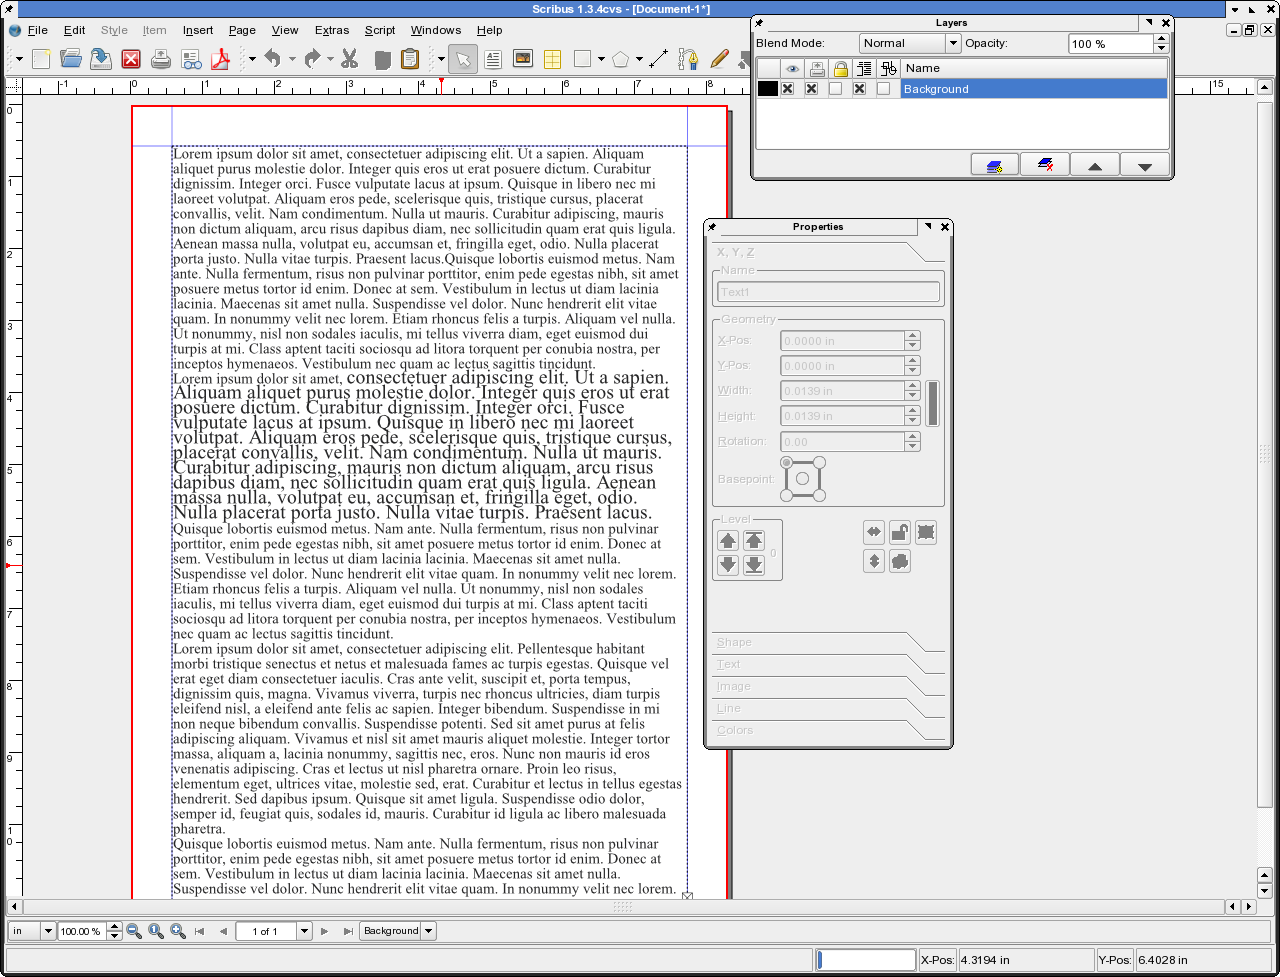
Task: Open the Blend Mode dropdown
Action: point(909,43)
